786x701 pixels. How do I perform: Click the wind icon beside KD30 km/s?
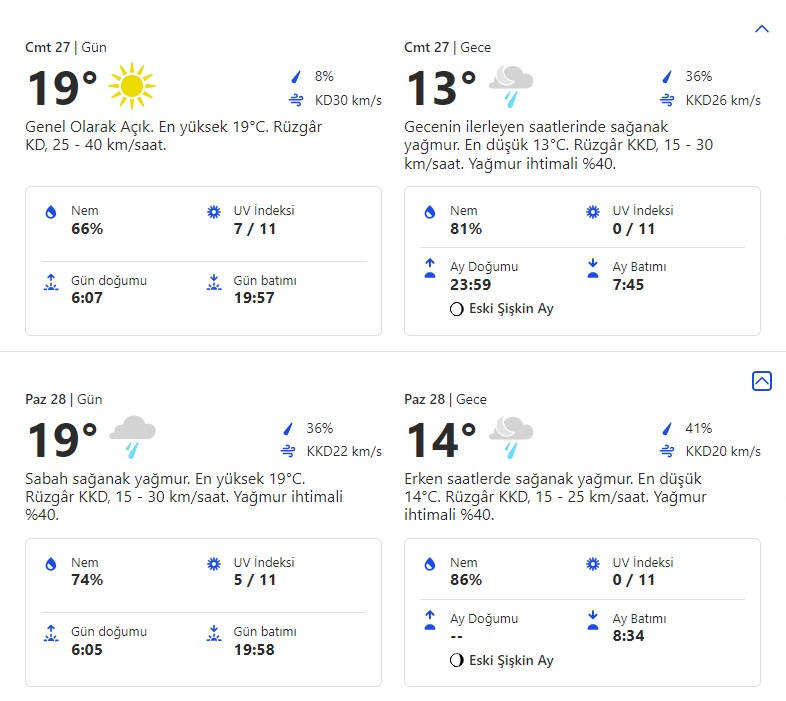tap(296, 100)
